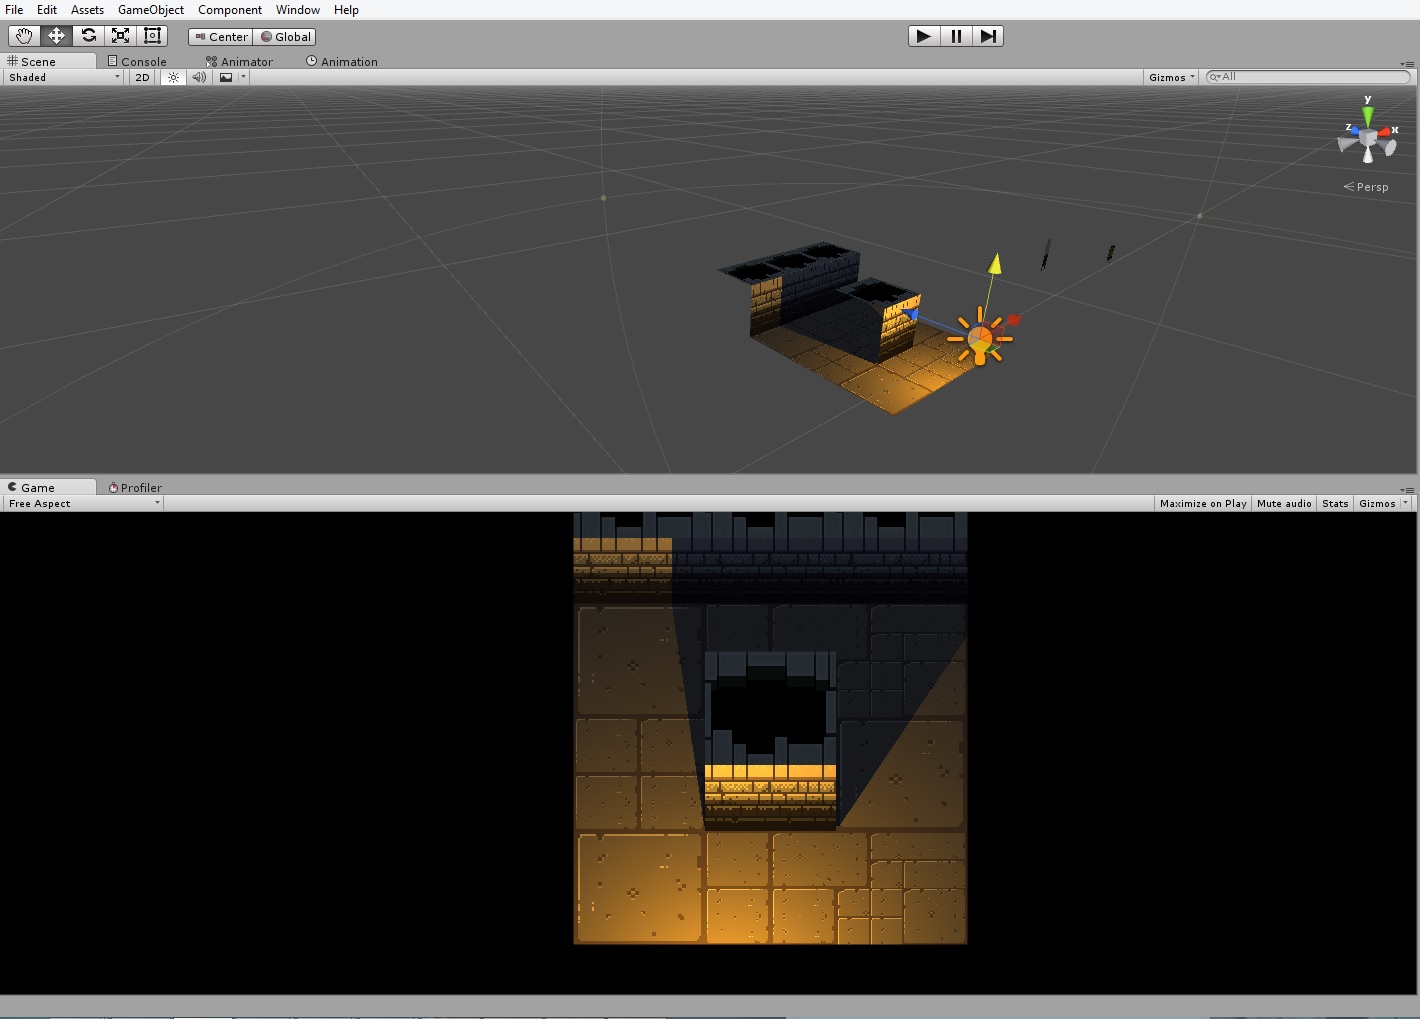Select the Scale tool

click(x=120, y=35)
